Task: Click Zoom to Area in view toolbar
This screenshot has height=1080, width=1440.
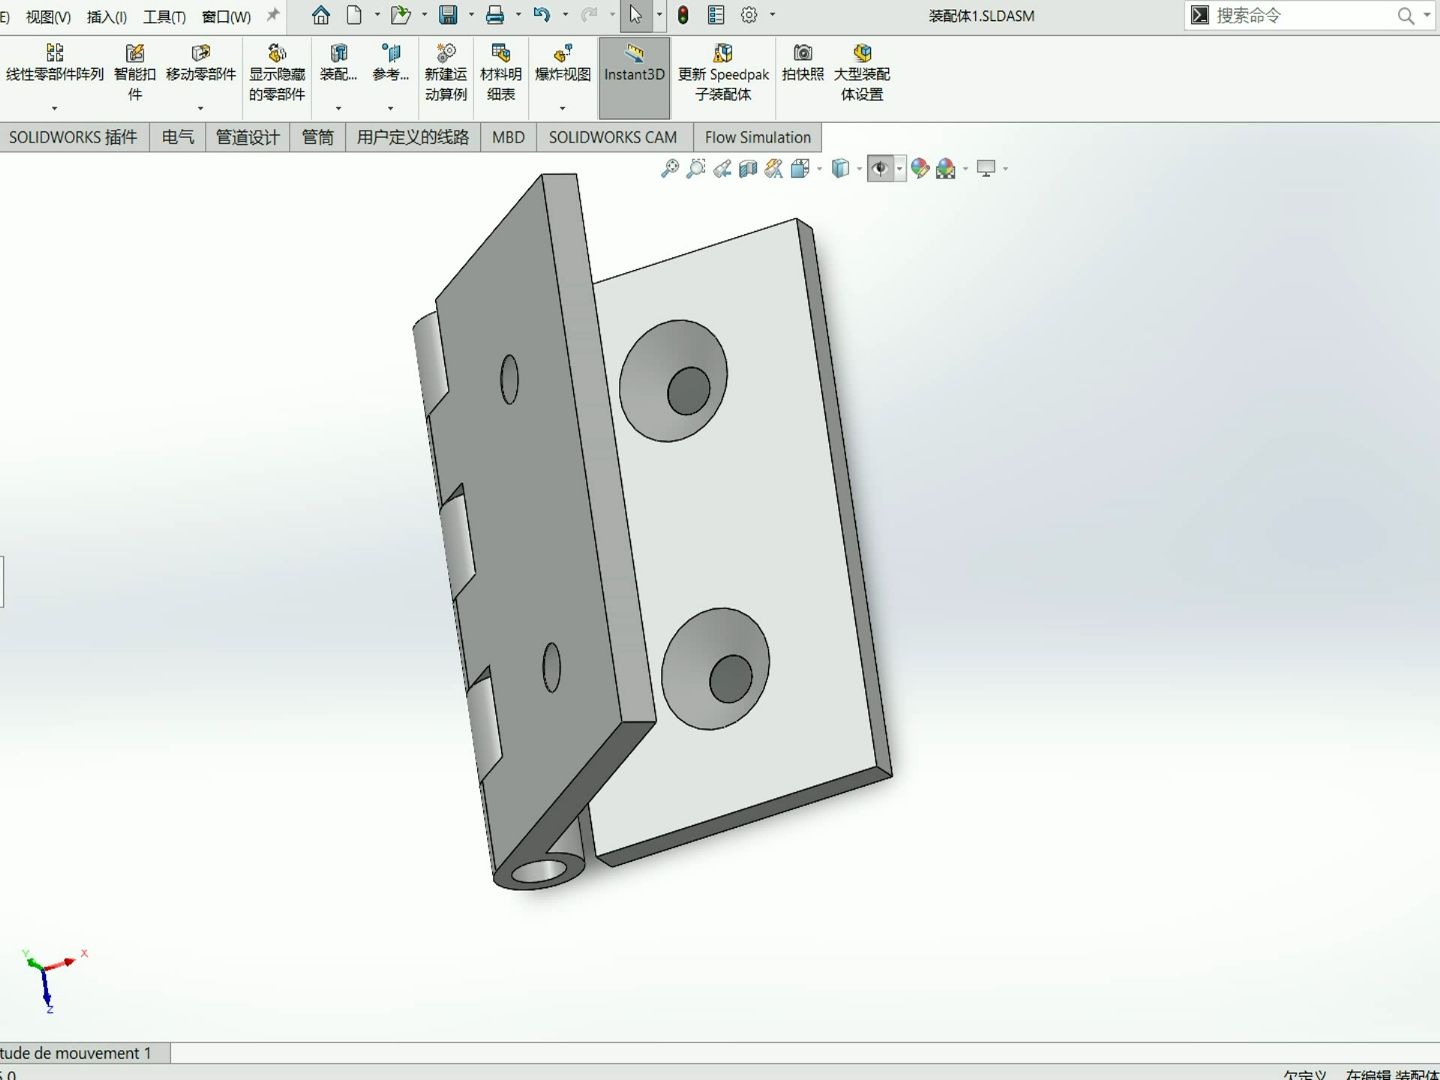Action: [x=696, y=169]
